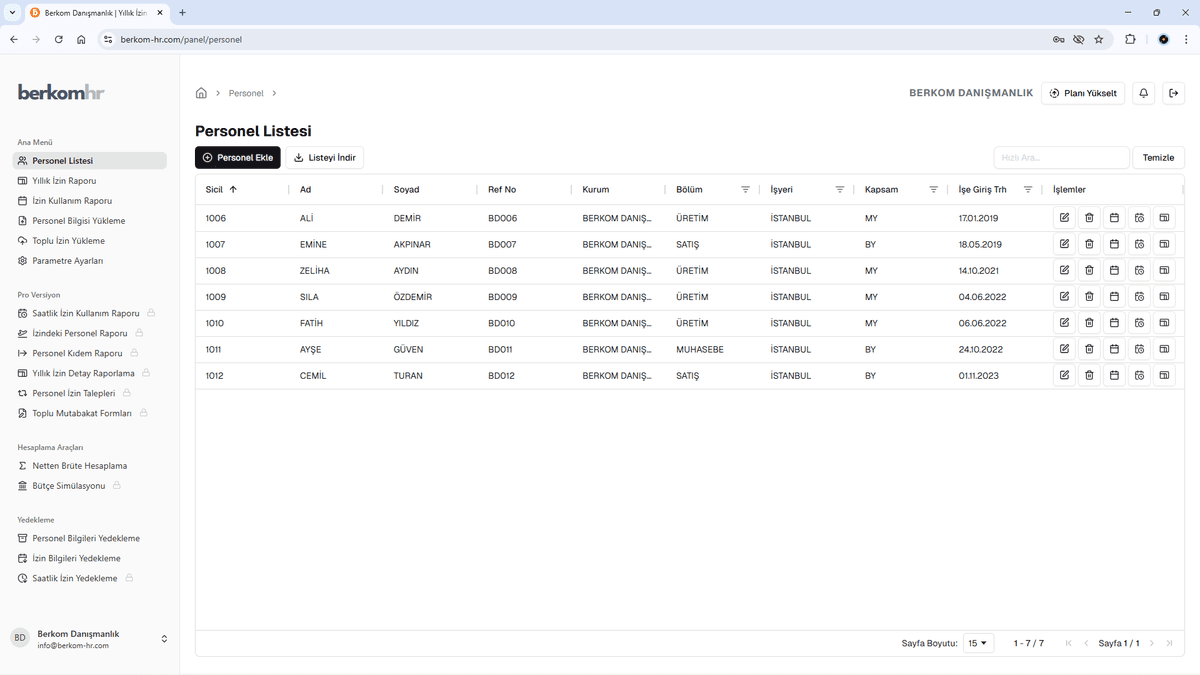The width and height of the screenshot is (1200, 675).
Task: Select Parametre Ayarları from the sidebar
Action: [x=67, y=261]
